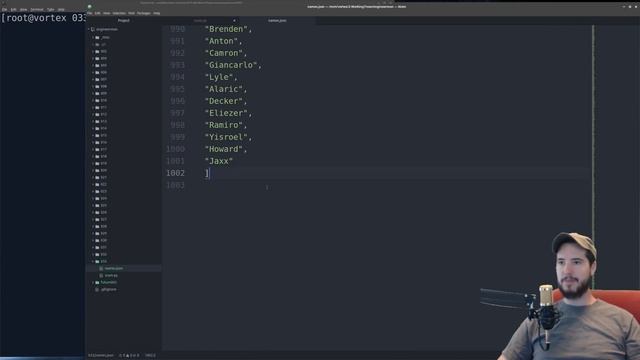Collapse the root project folder arrow

(x=89, y=29)
